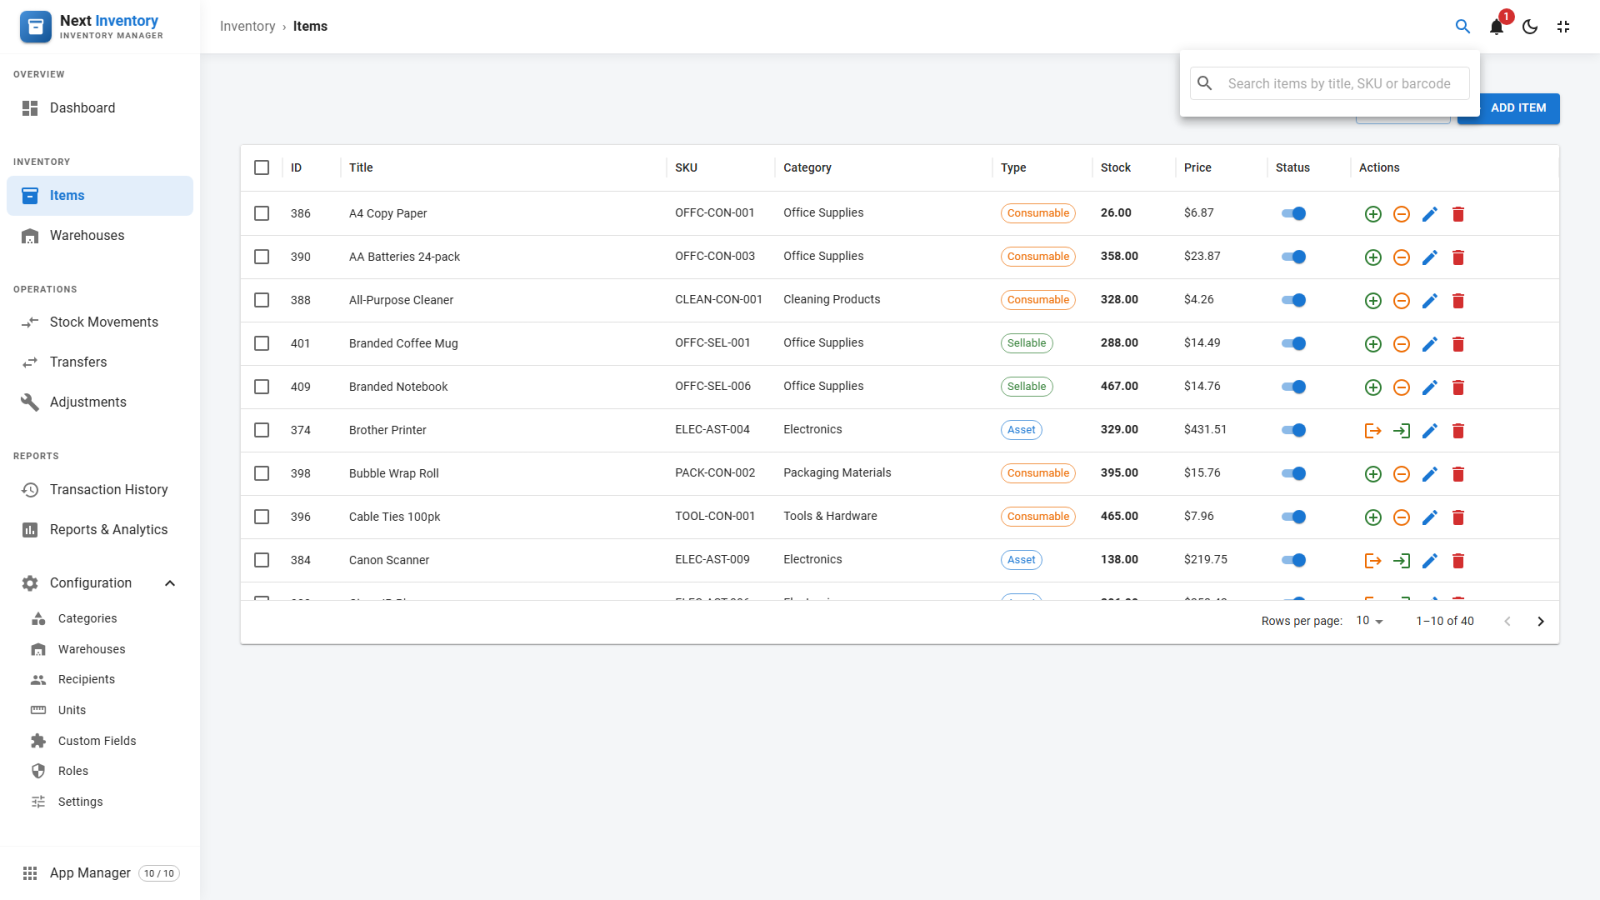
Task: Open Warehouses under Inventory
Action: [x=100, y=236]
